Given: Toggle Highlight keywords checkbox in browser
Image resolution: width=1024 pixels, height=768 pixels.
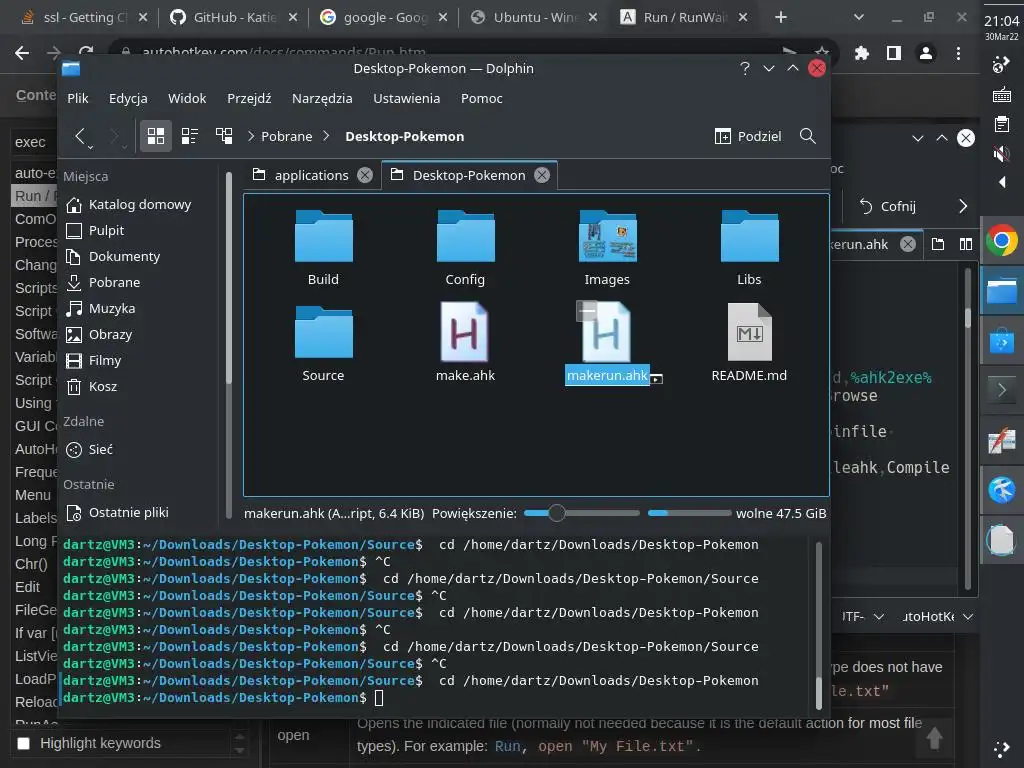Looking at the screenshot, I should [x=24, y=743].
